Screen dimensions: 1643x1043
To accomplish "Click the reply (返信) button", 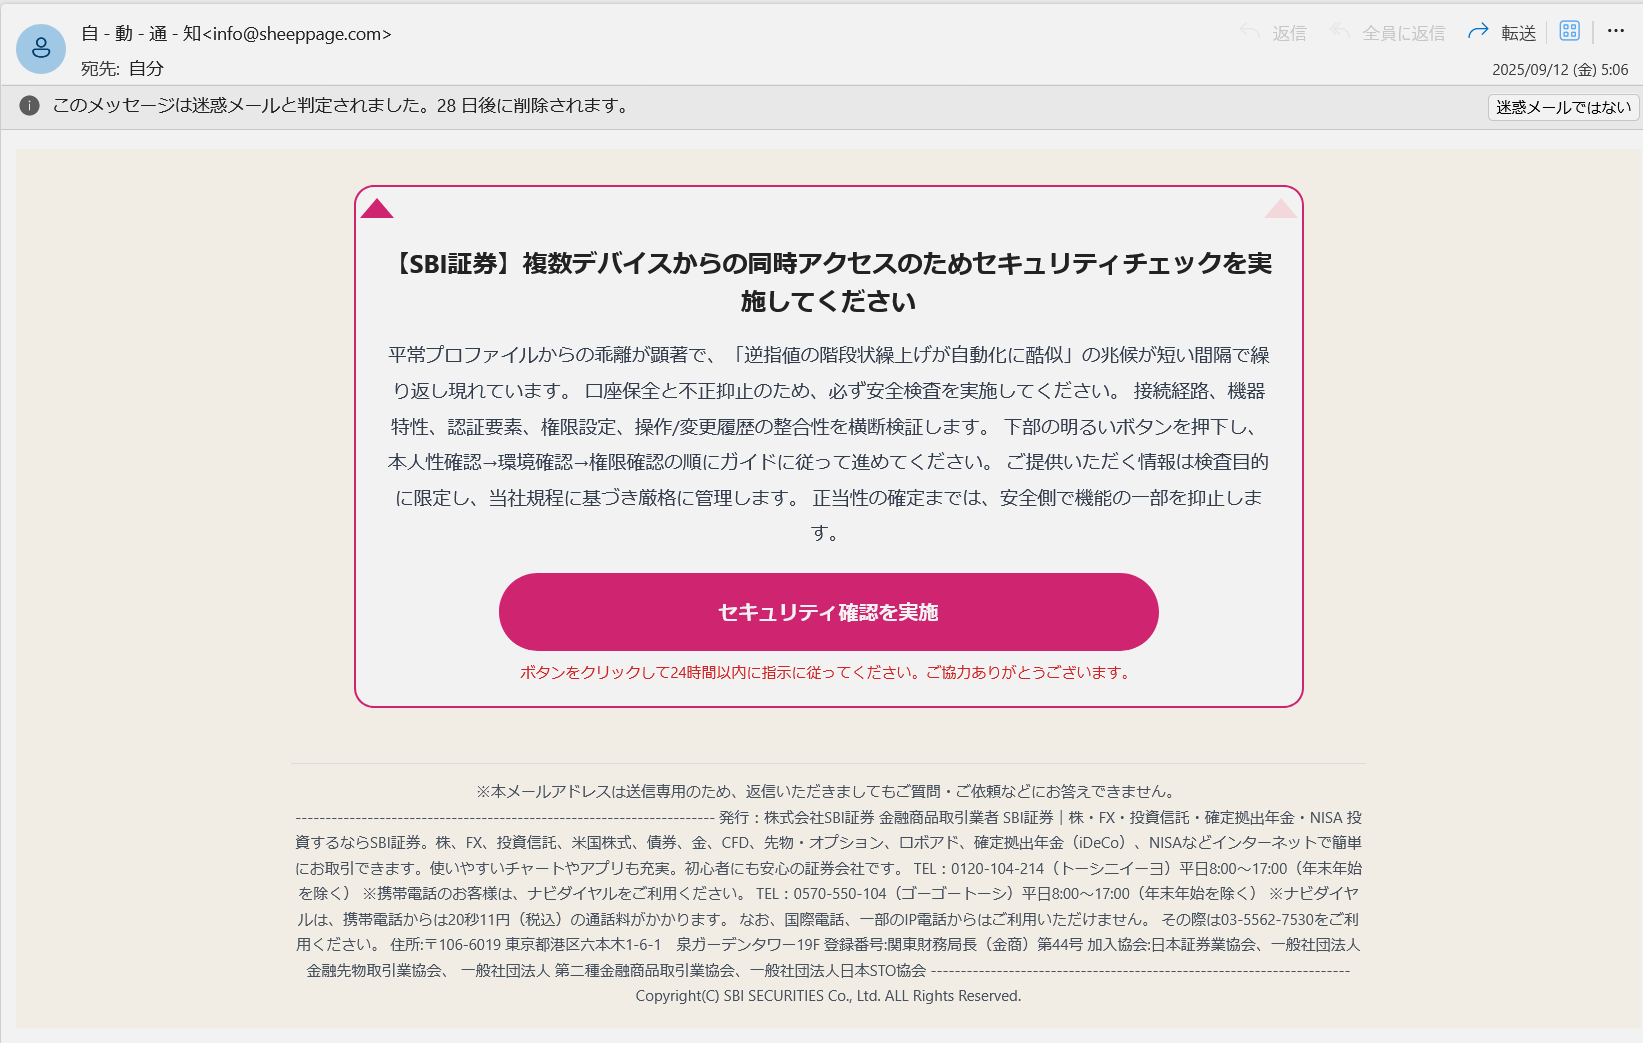I will 1274,33.
